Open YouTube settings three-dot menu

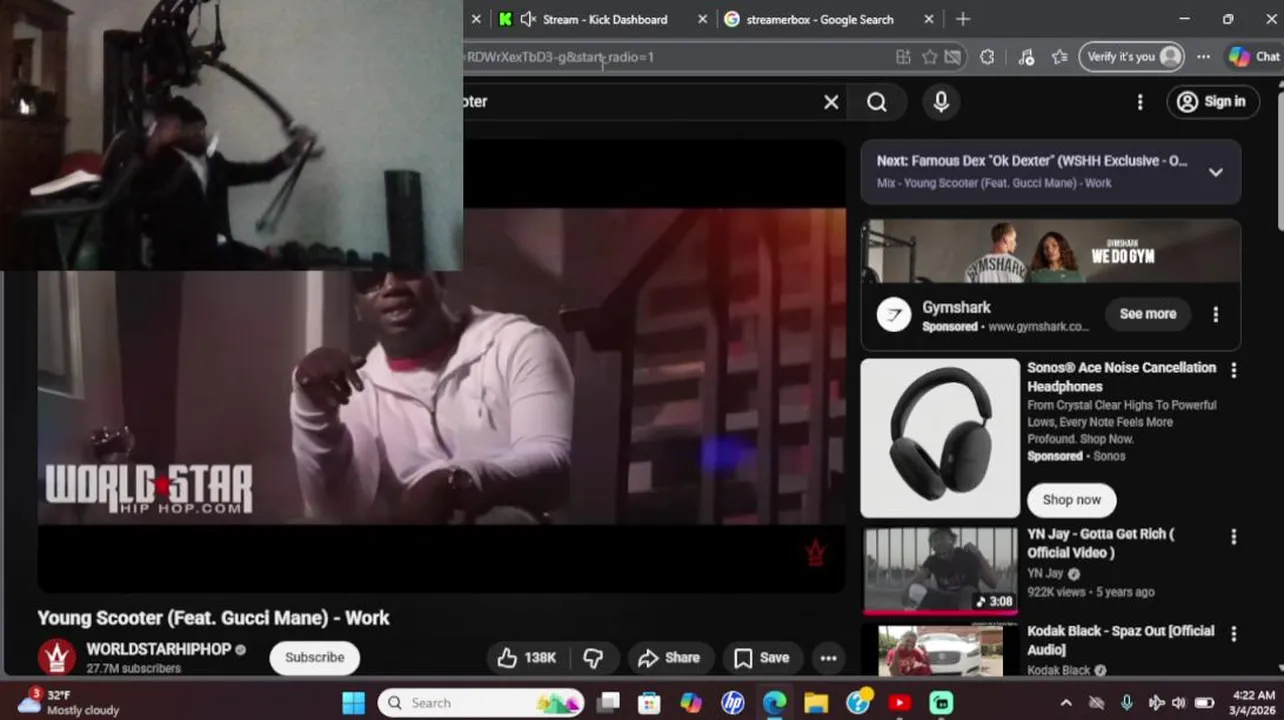pyautogui.click(x=1140, y=102)
